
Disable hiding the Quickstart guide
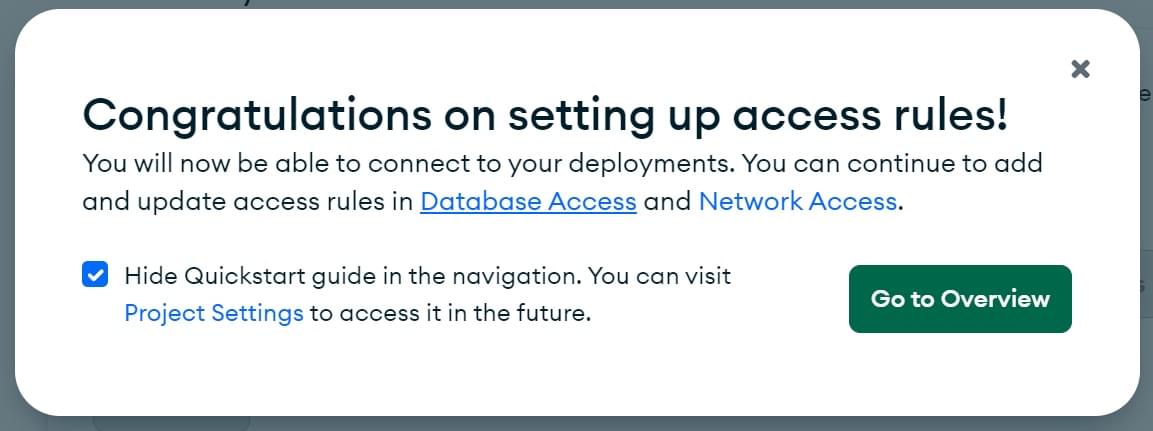click(x=95, y=275)
